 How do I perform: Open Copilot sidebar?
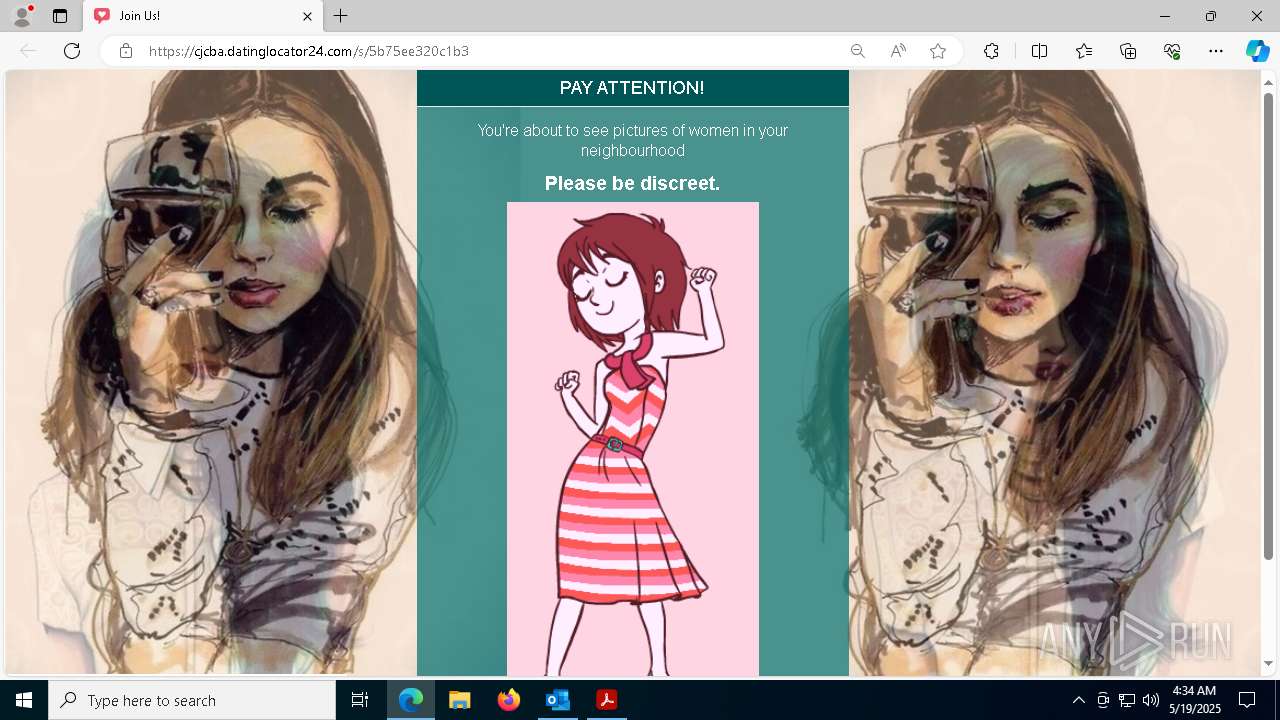coord(1257,51)
